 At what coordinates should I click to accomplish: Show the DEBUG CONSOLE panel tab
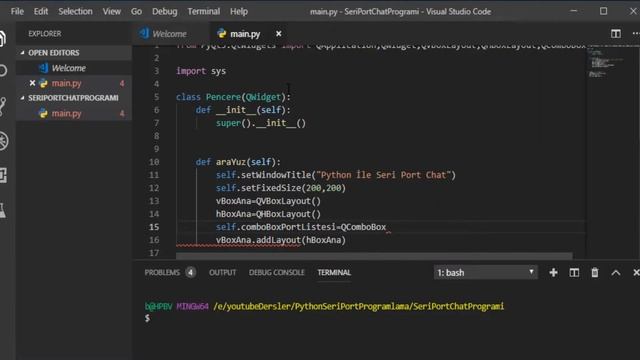tap(277, 272)
